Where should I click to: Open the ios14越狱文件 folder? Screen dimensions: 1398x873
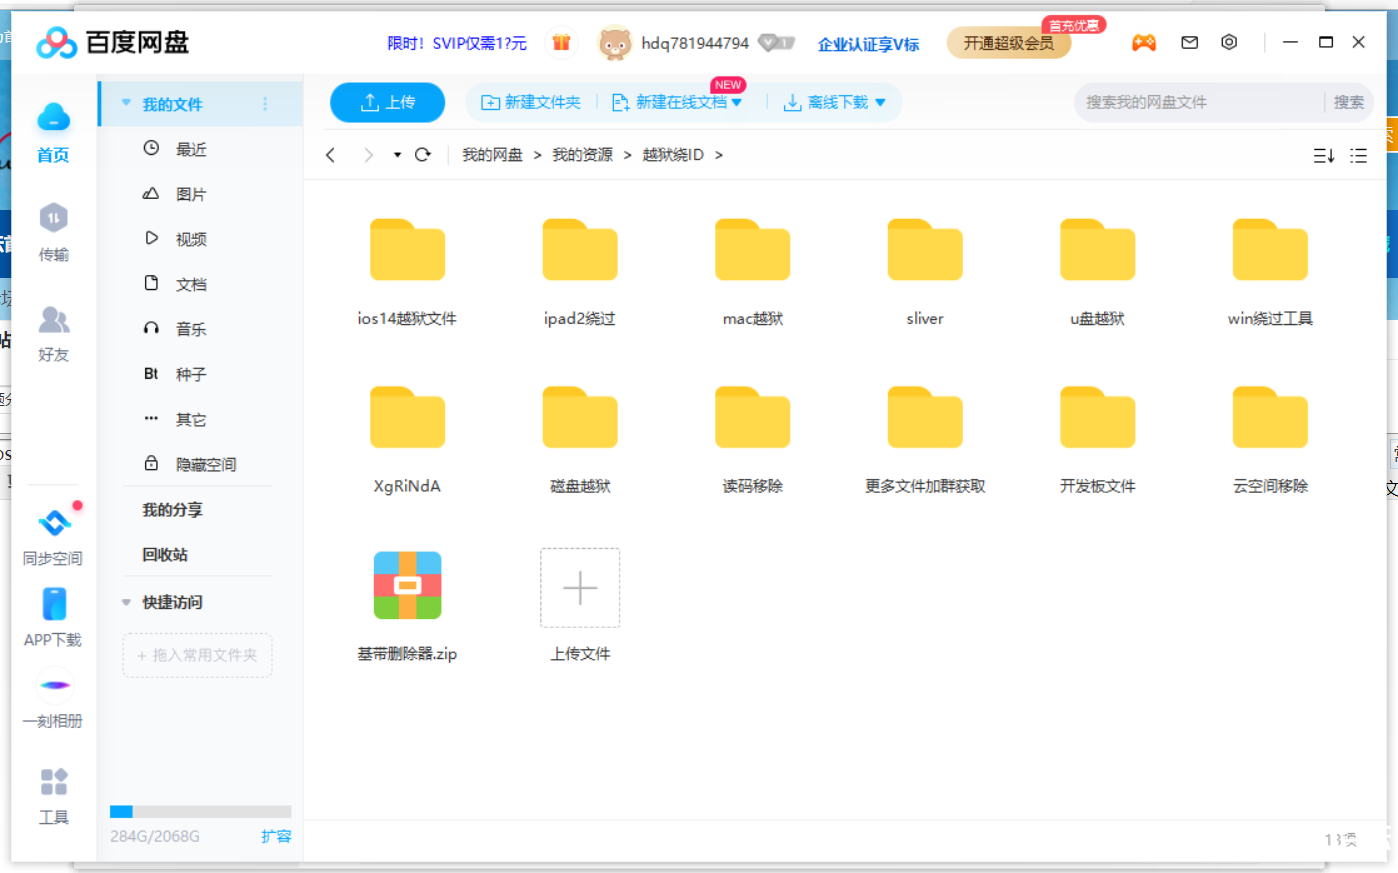point(407,250)
